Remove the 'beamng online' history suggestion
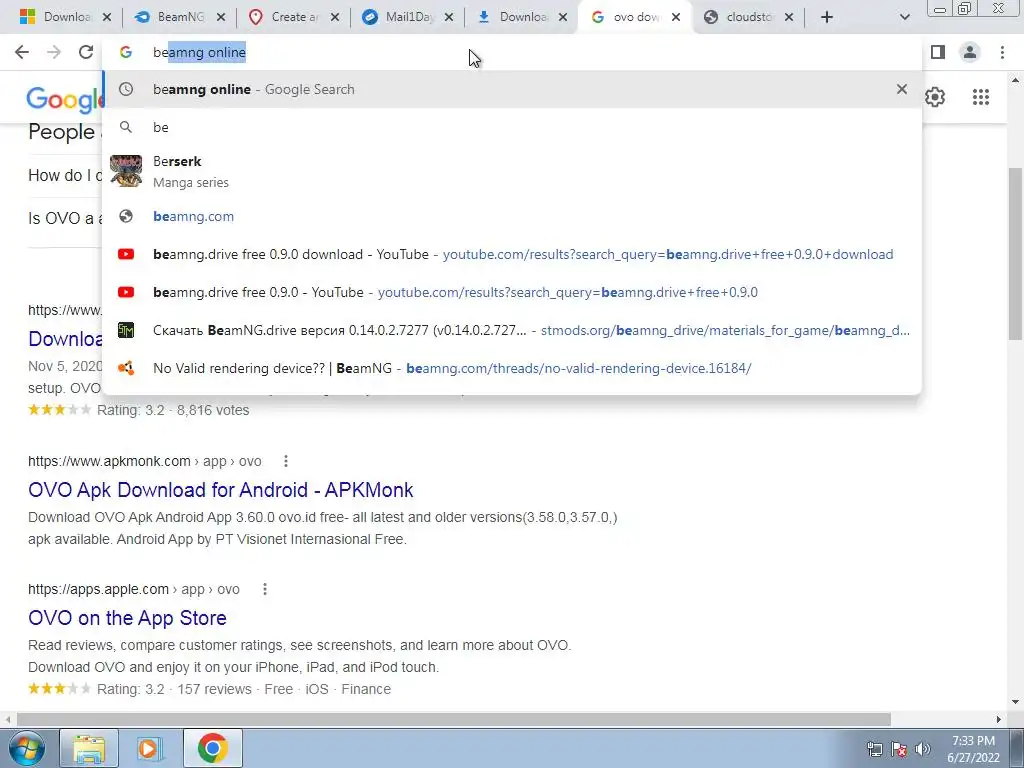This screenshot has width=1024, height=768. point(901,89)
